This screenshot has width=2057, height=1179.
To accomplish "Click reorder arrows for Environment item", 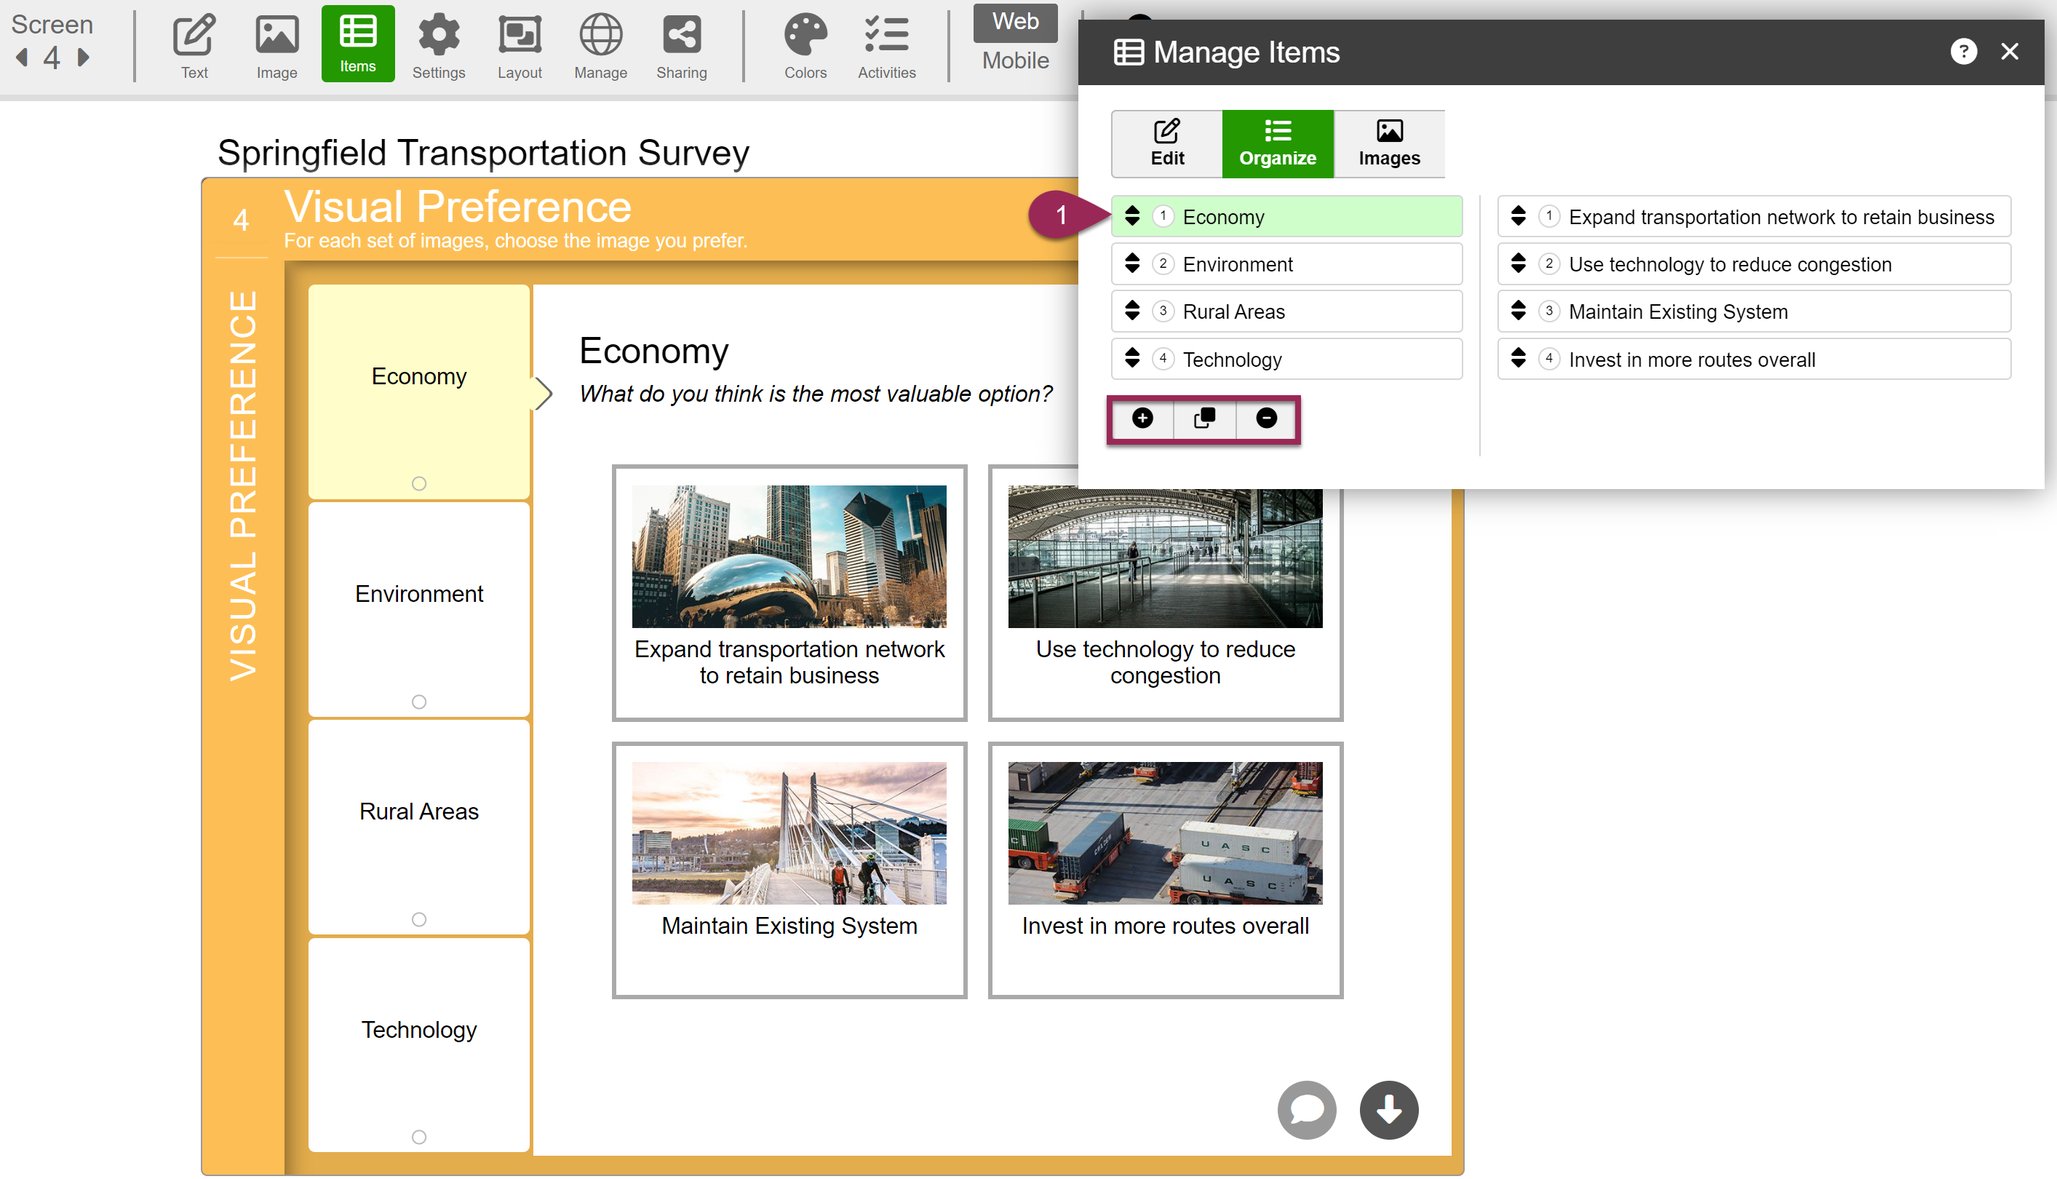I will (1132, 264).
